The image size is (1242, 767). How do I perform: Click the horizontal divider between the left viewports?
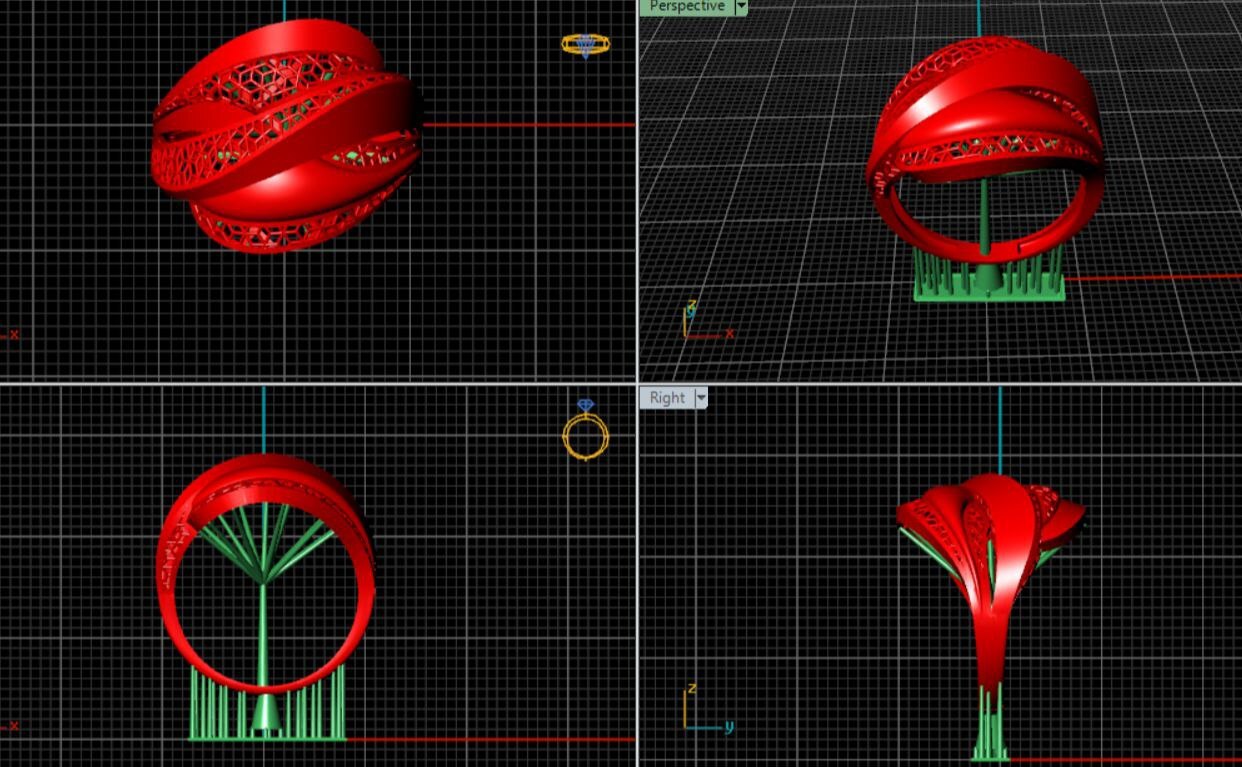click(318, 383)
